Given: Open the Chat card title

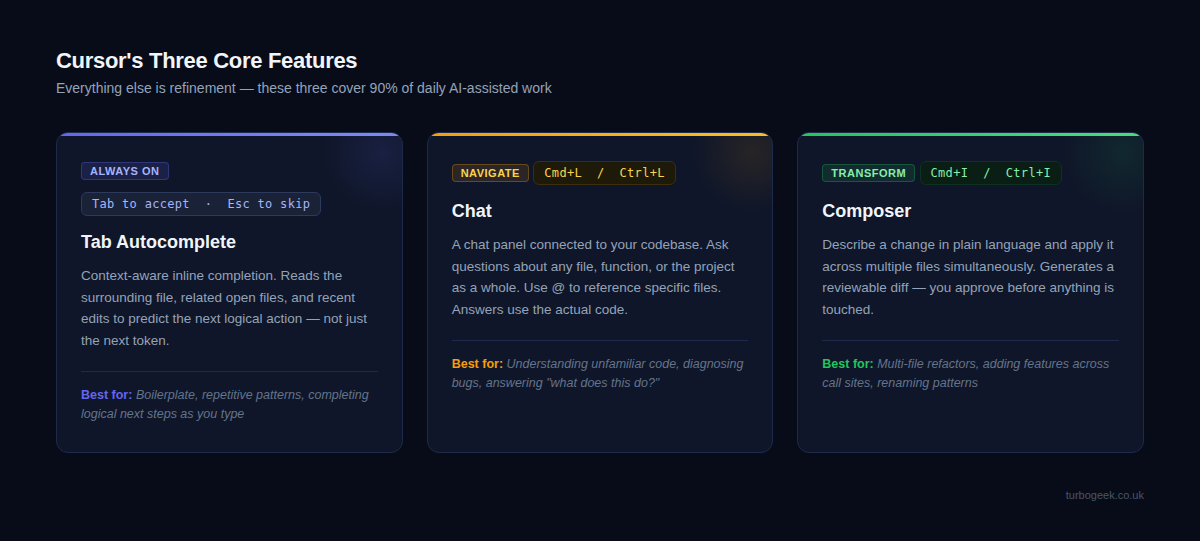Looking at the screenshot, I should click(472, 211).
